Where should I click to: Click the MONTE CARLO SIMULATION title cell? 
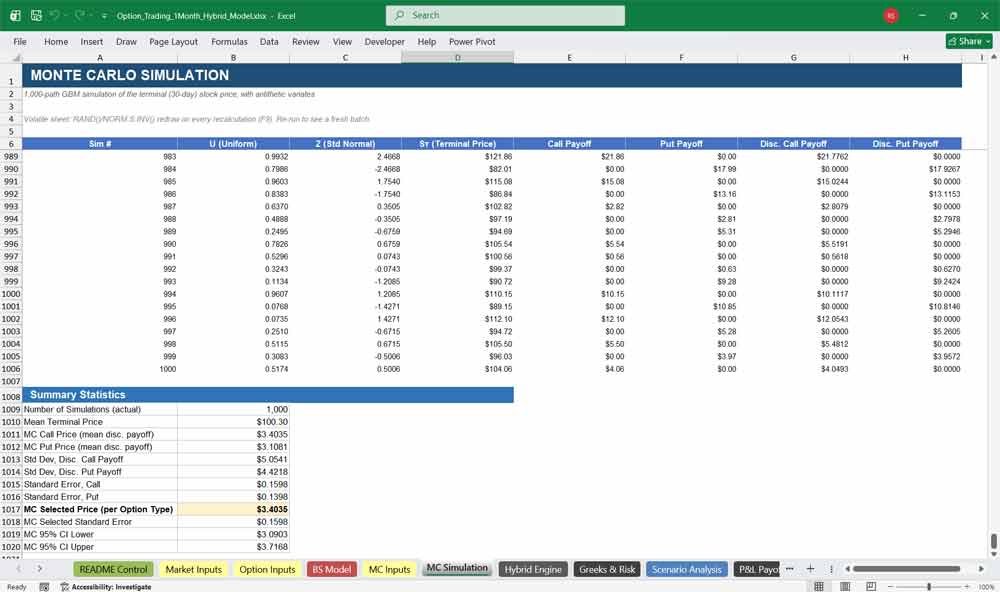click(492, 75)
